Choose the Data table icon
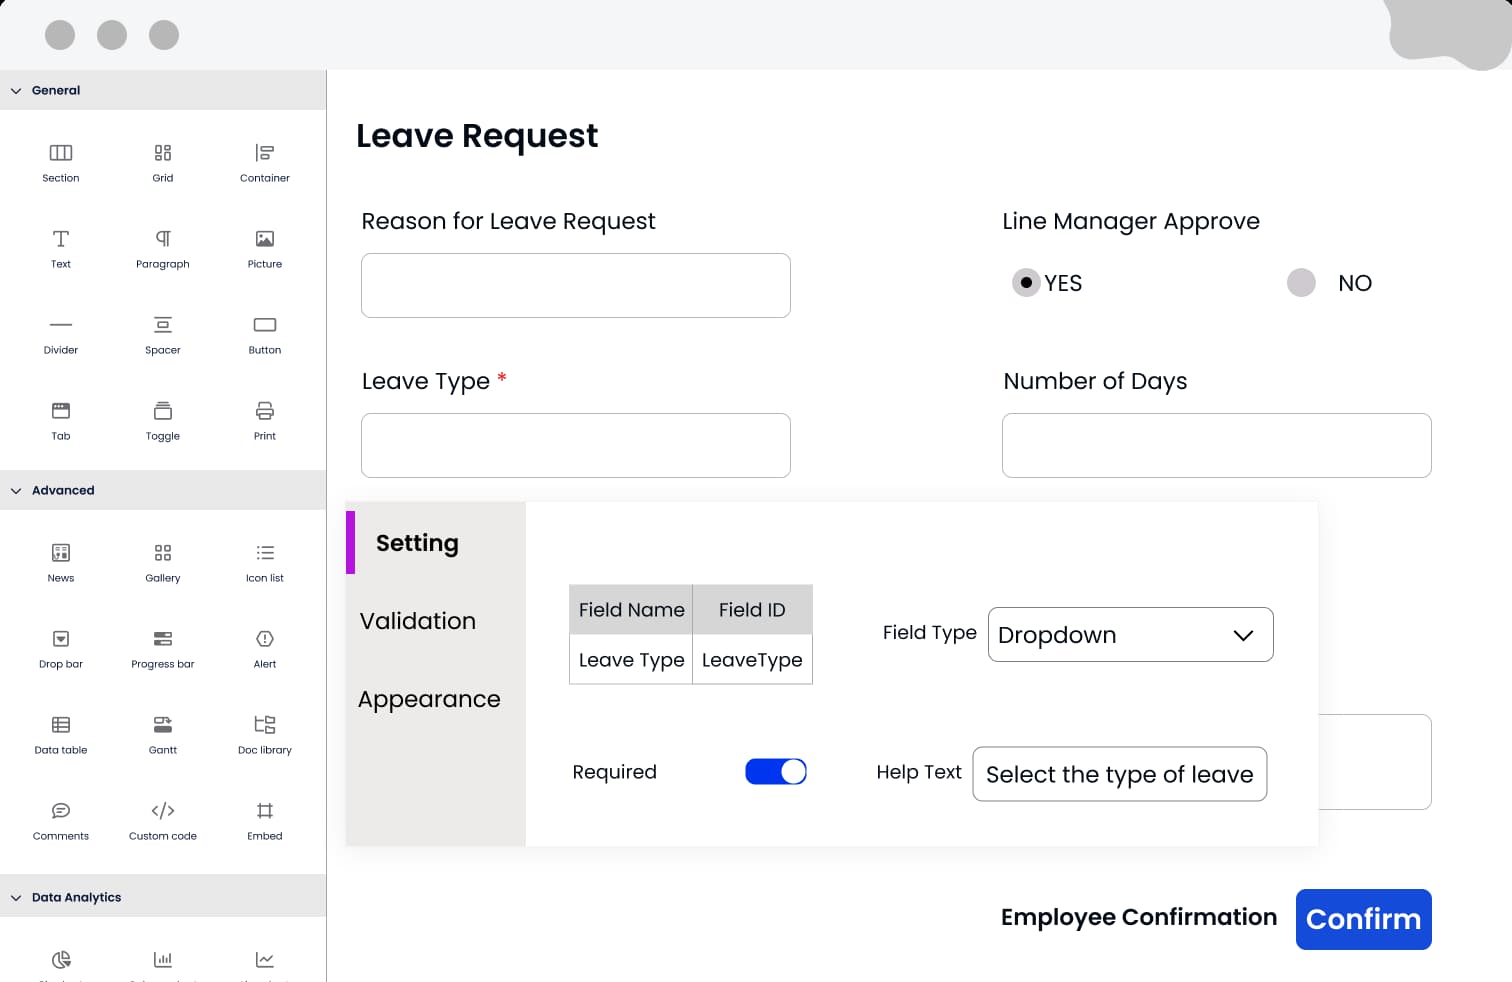This screenshot has width=1512, height=982. [61, 725]
